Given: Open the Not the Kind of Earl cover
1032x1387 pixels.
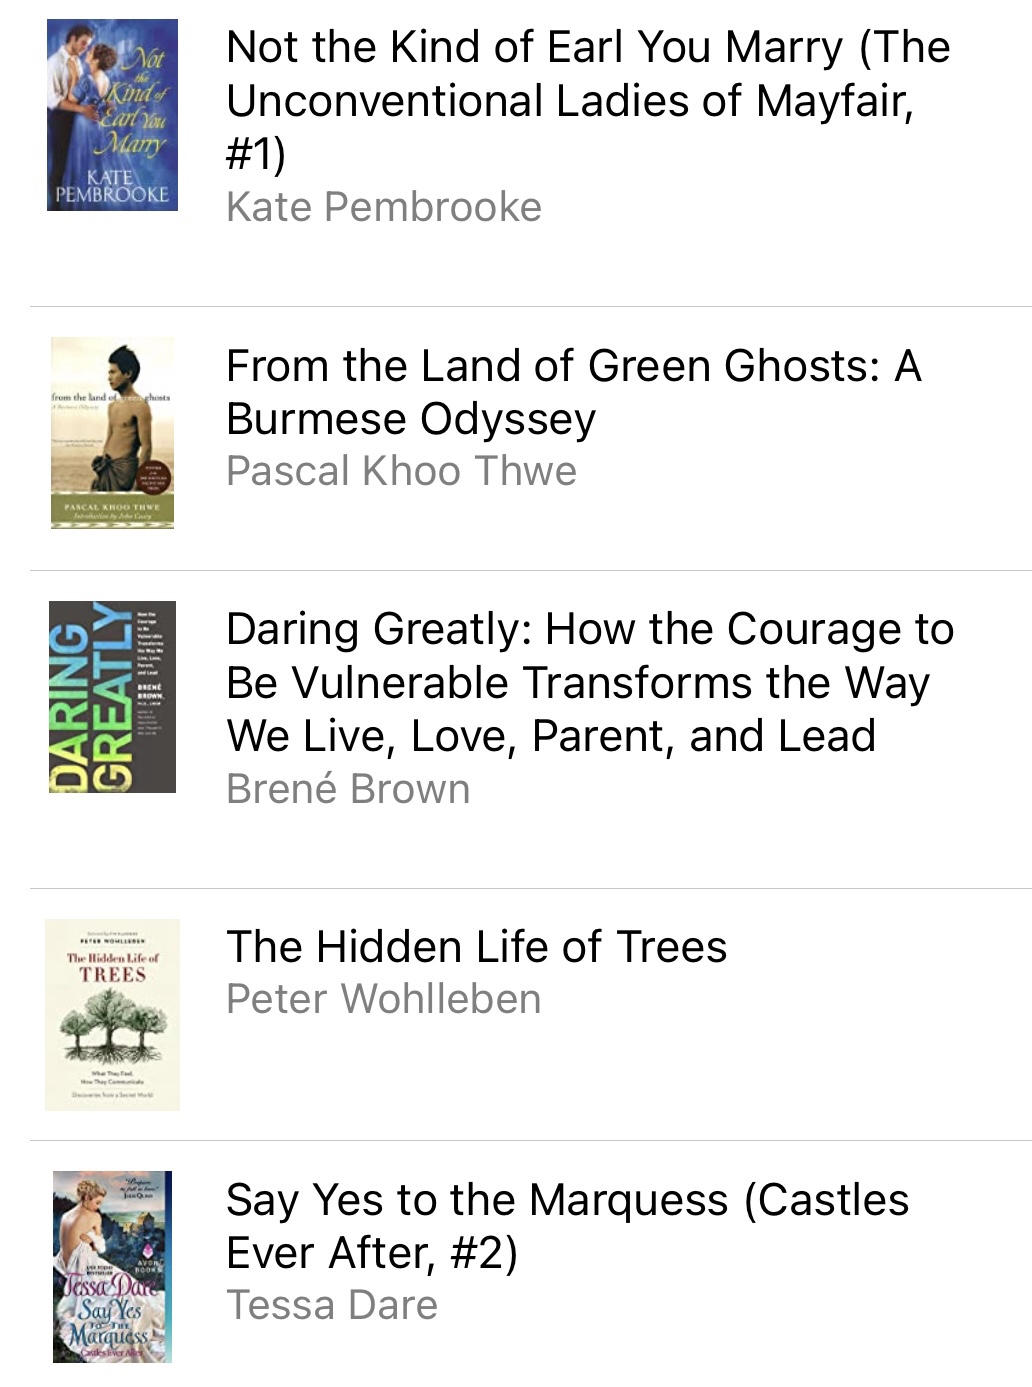Looking at the screenshot, I should (112, 115).
